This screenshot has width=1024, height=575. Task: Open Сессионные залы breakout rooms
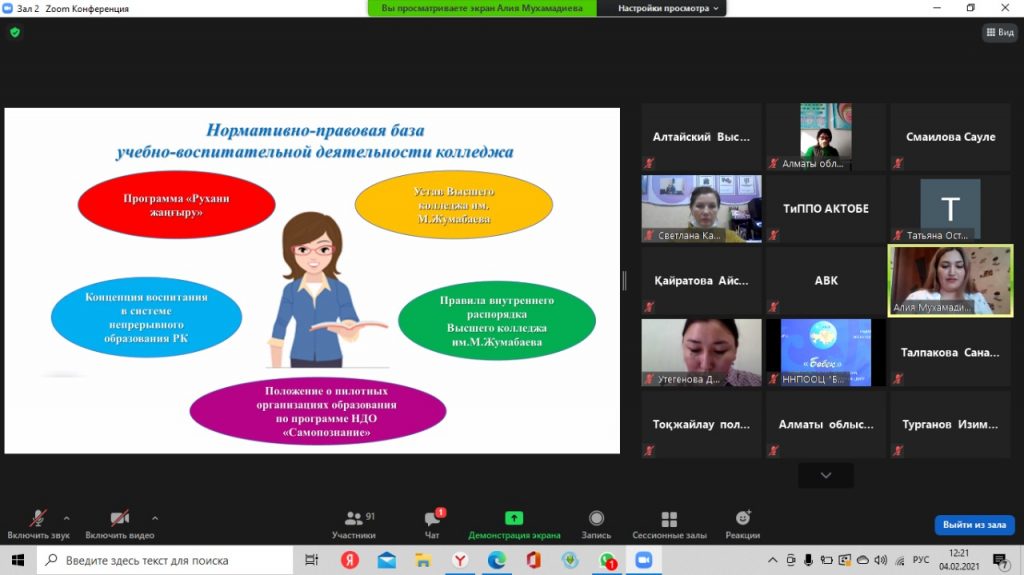click(669, 520)
